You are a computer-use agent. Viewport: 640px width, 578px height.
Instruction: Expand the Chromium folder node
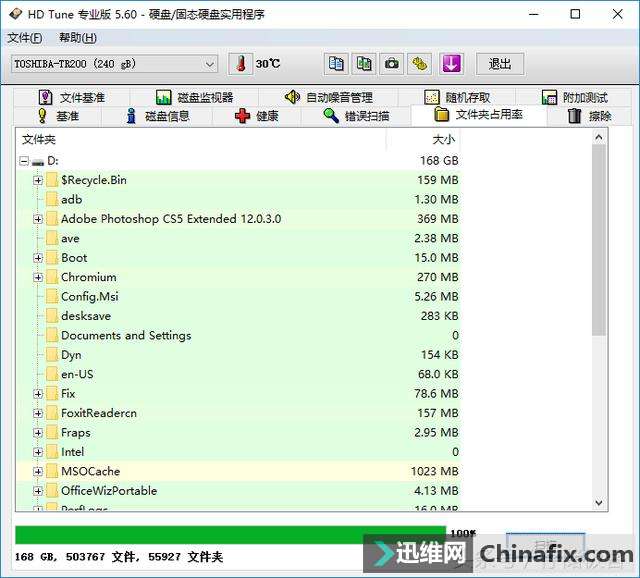38,278
